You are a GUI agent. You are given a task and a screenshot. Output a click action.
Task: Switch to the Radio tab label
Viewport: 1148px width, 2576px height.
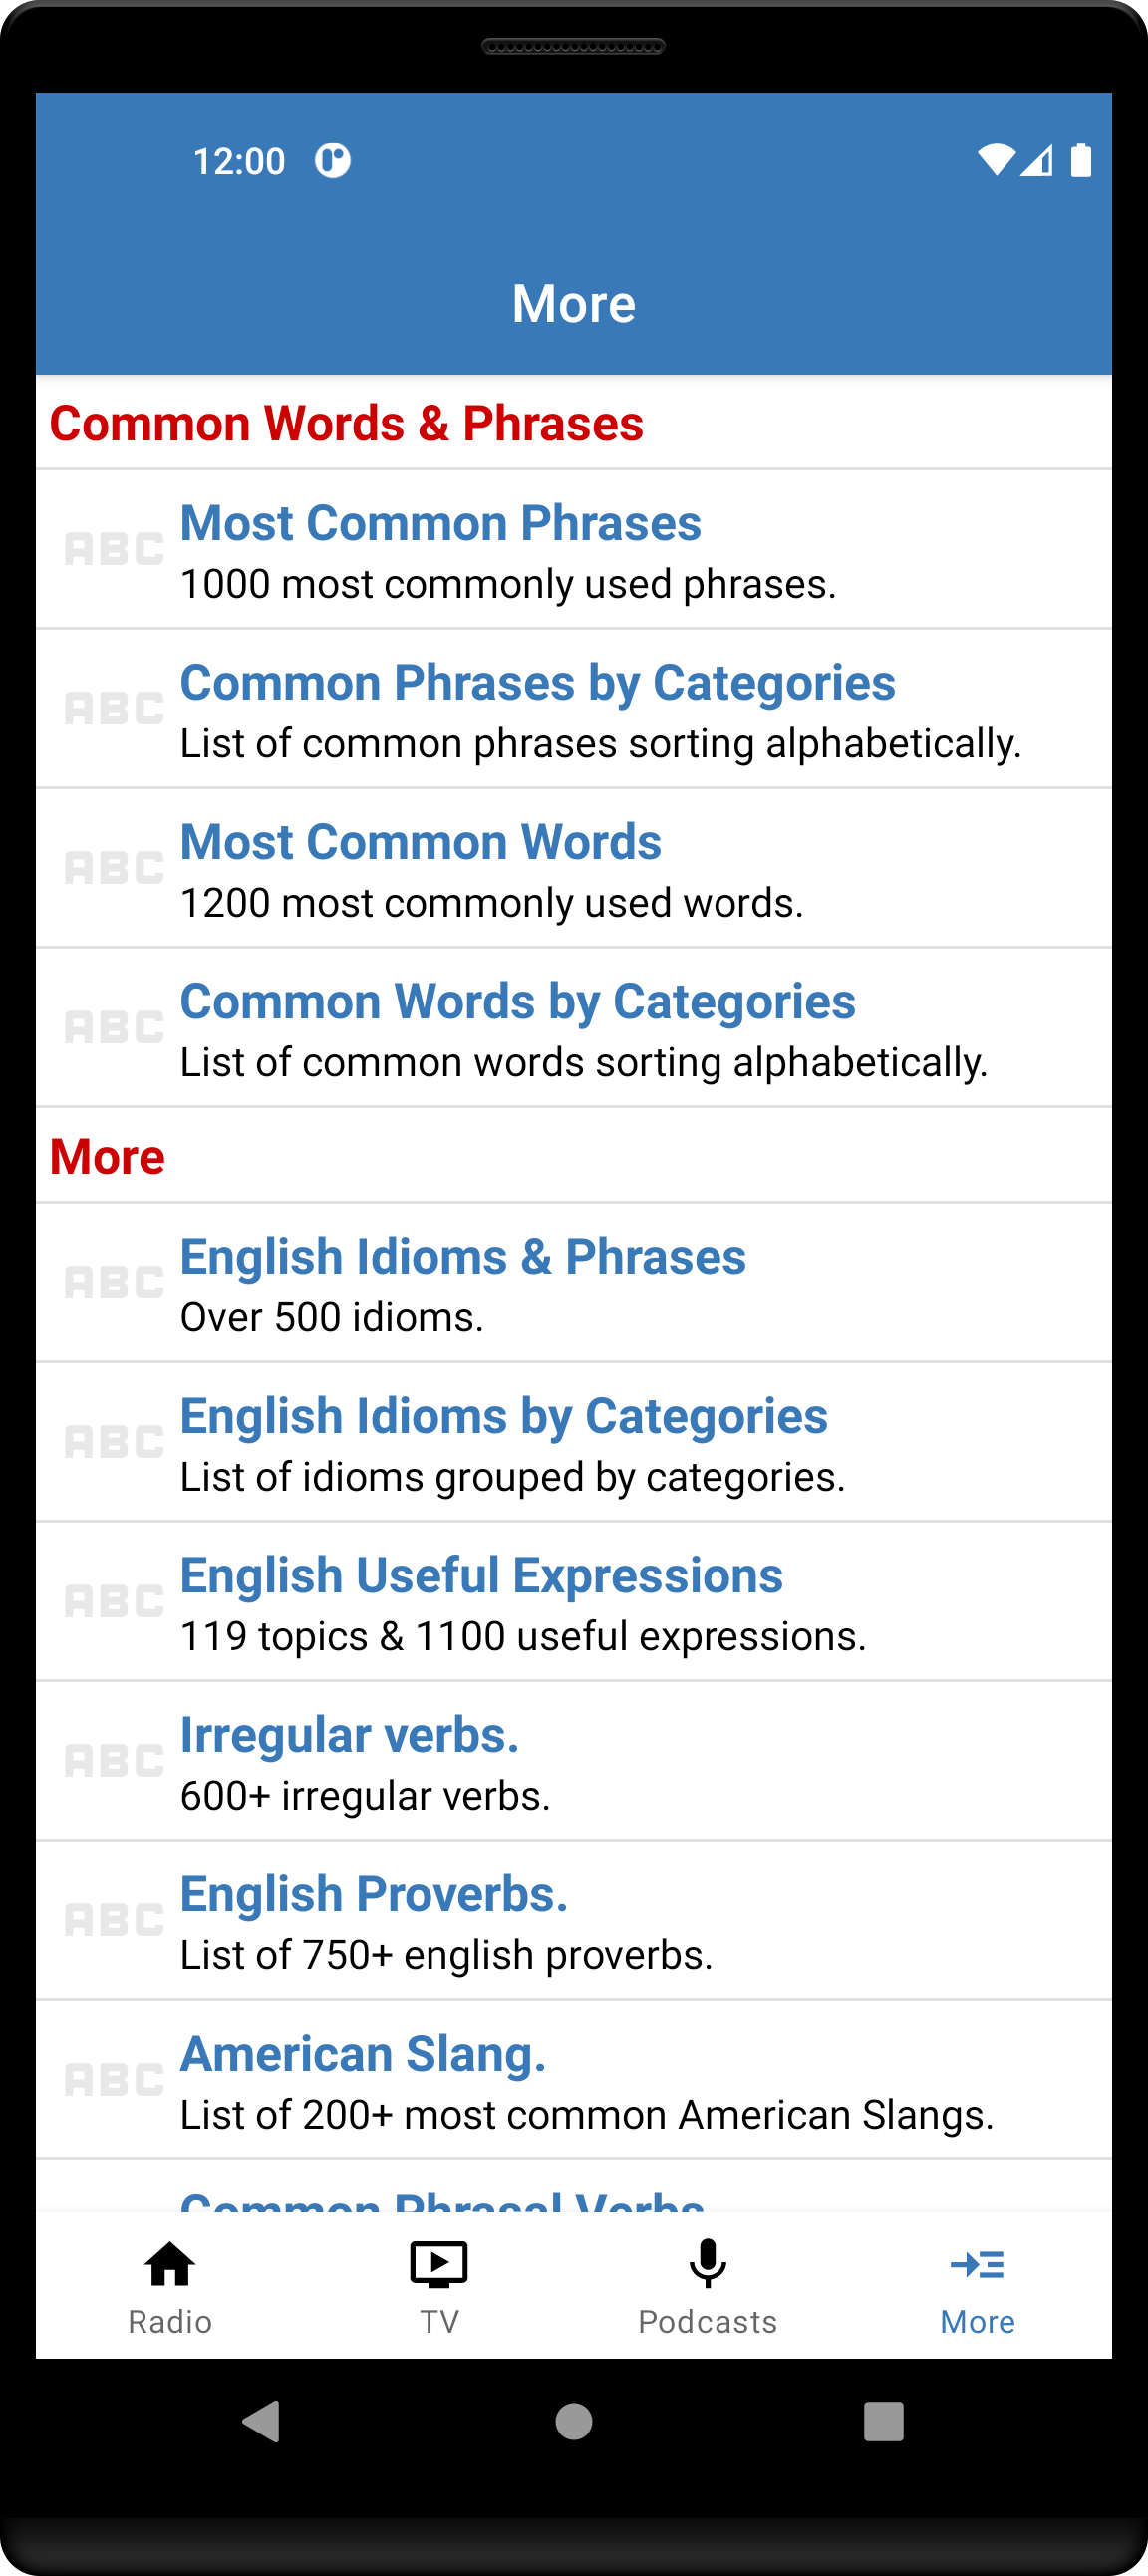(170, 2322)
